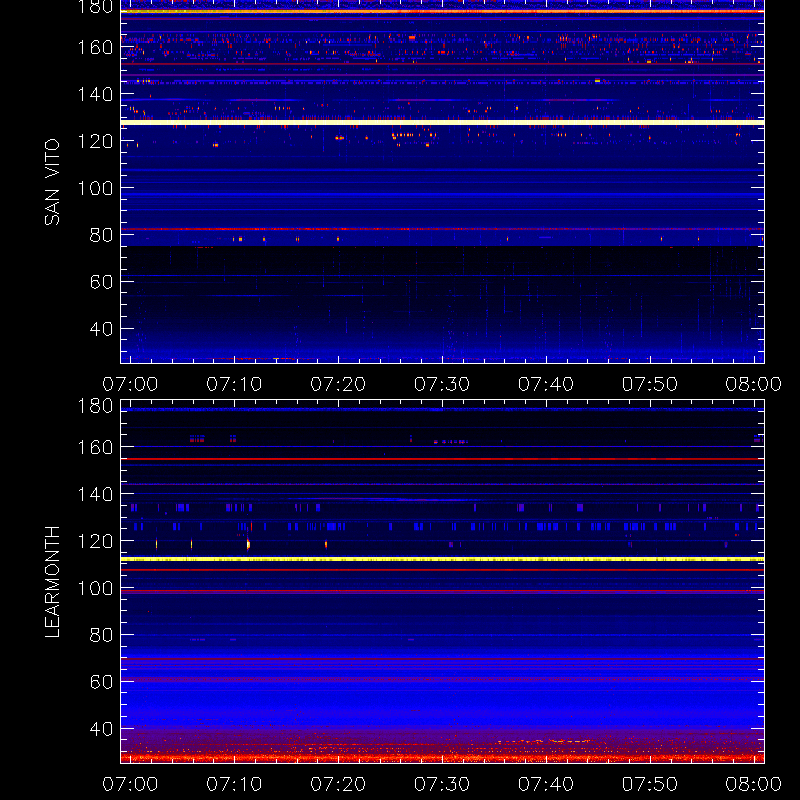
Task: Select the 100 frequency label on the San Vito plot
Action: (95, 188)
